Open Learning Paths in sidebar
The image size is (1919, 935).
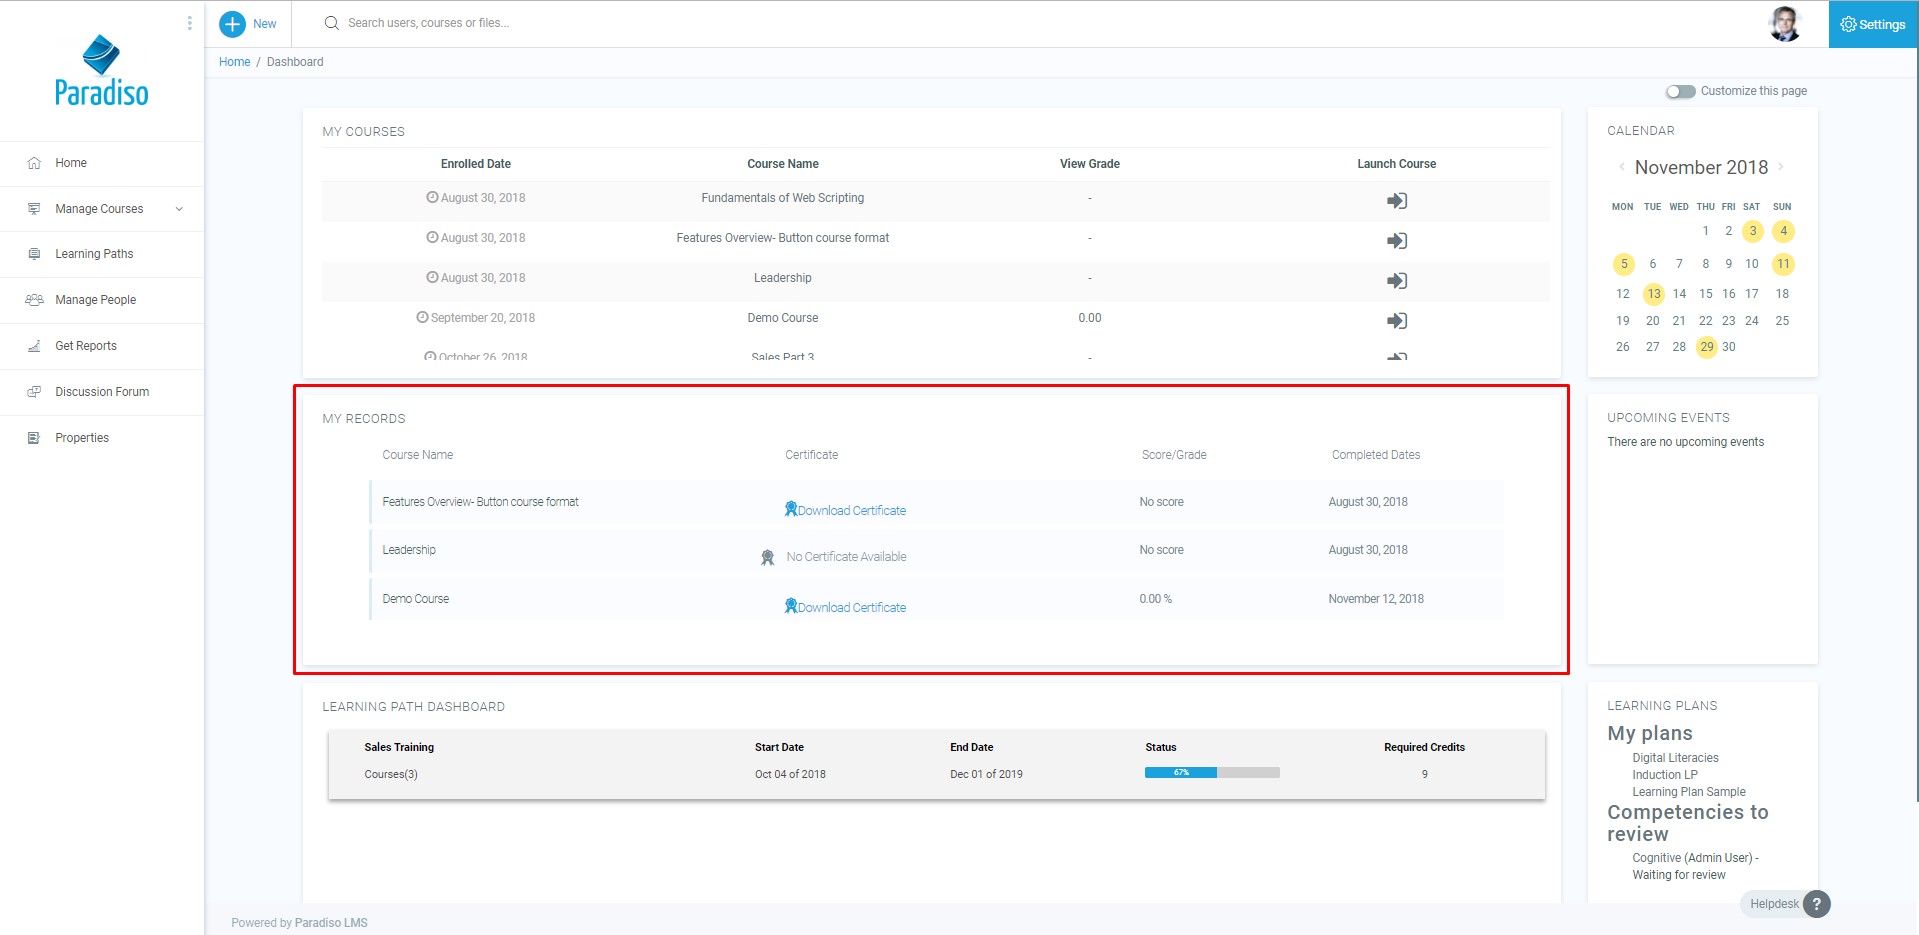[x=94, y=254]
